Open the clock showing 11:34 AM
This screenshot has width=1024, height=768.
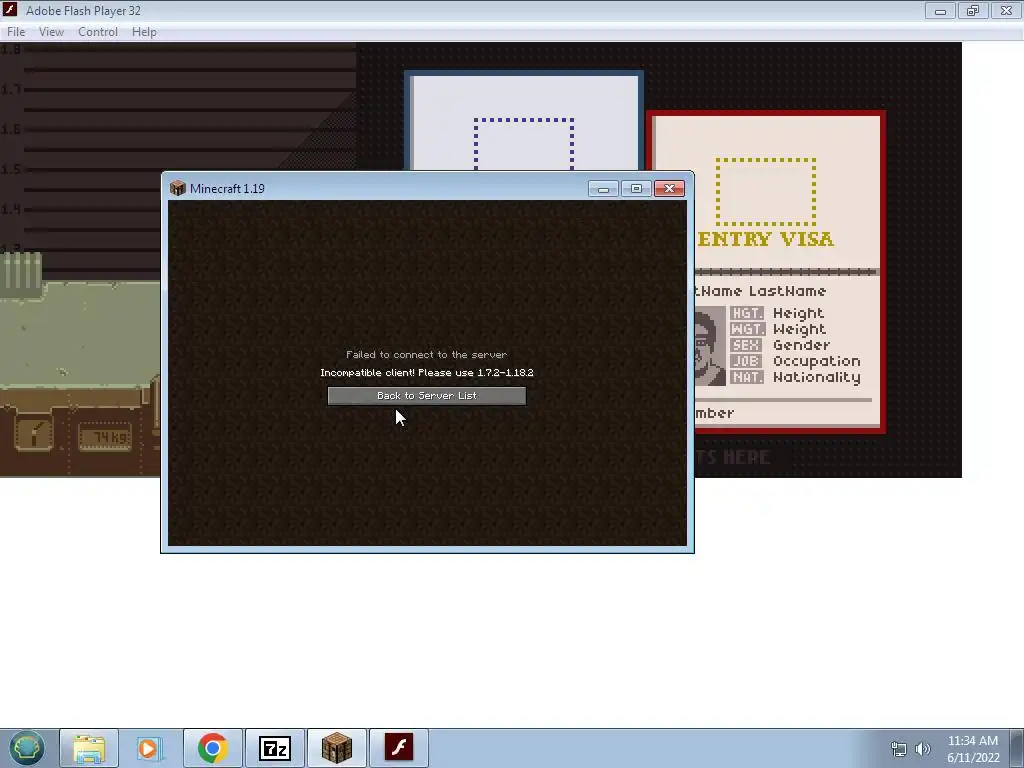973,748
